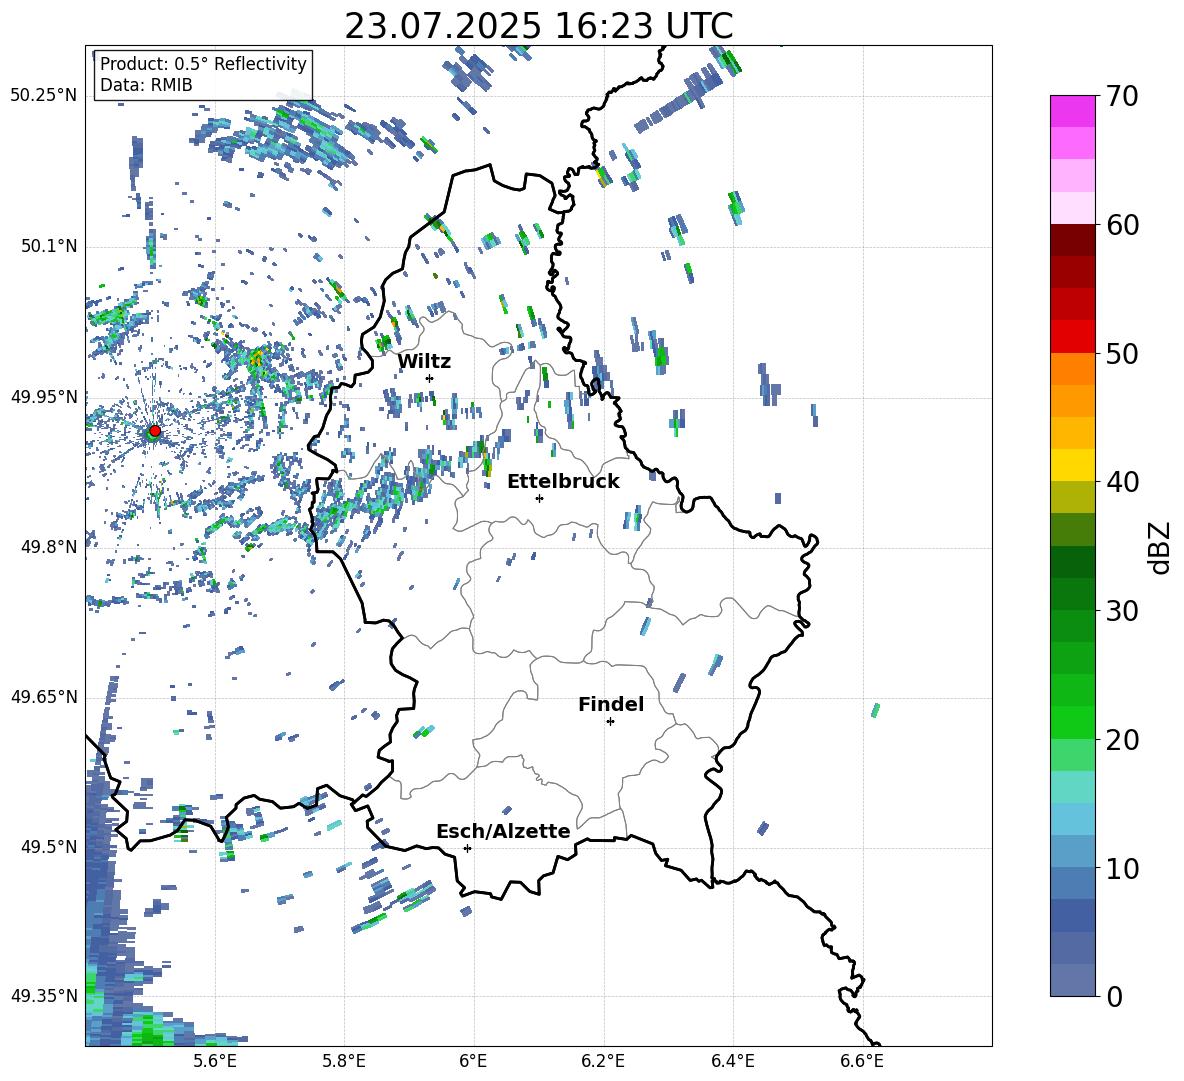Click the dBZ colorbar label
The height and width of the screenshot is (1081, 1184).
tap(1160, 547)
